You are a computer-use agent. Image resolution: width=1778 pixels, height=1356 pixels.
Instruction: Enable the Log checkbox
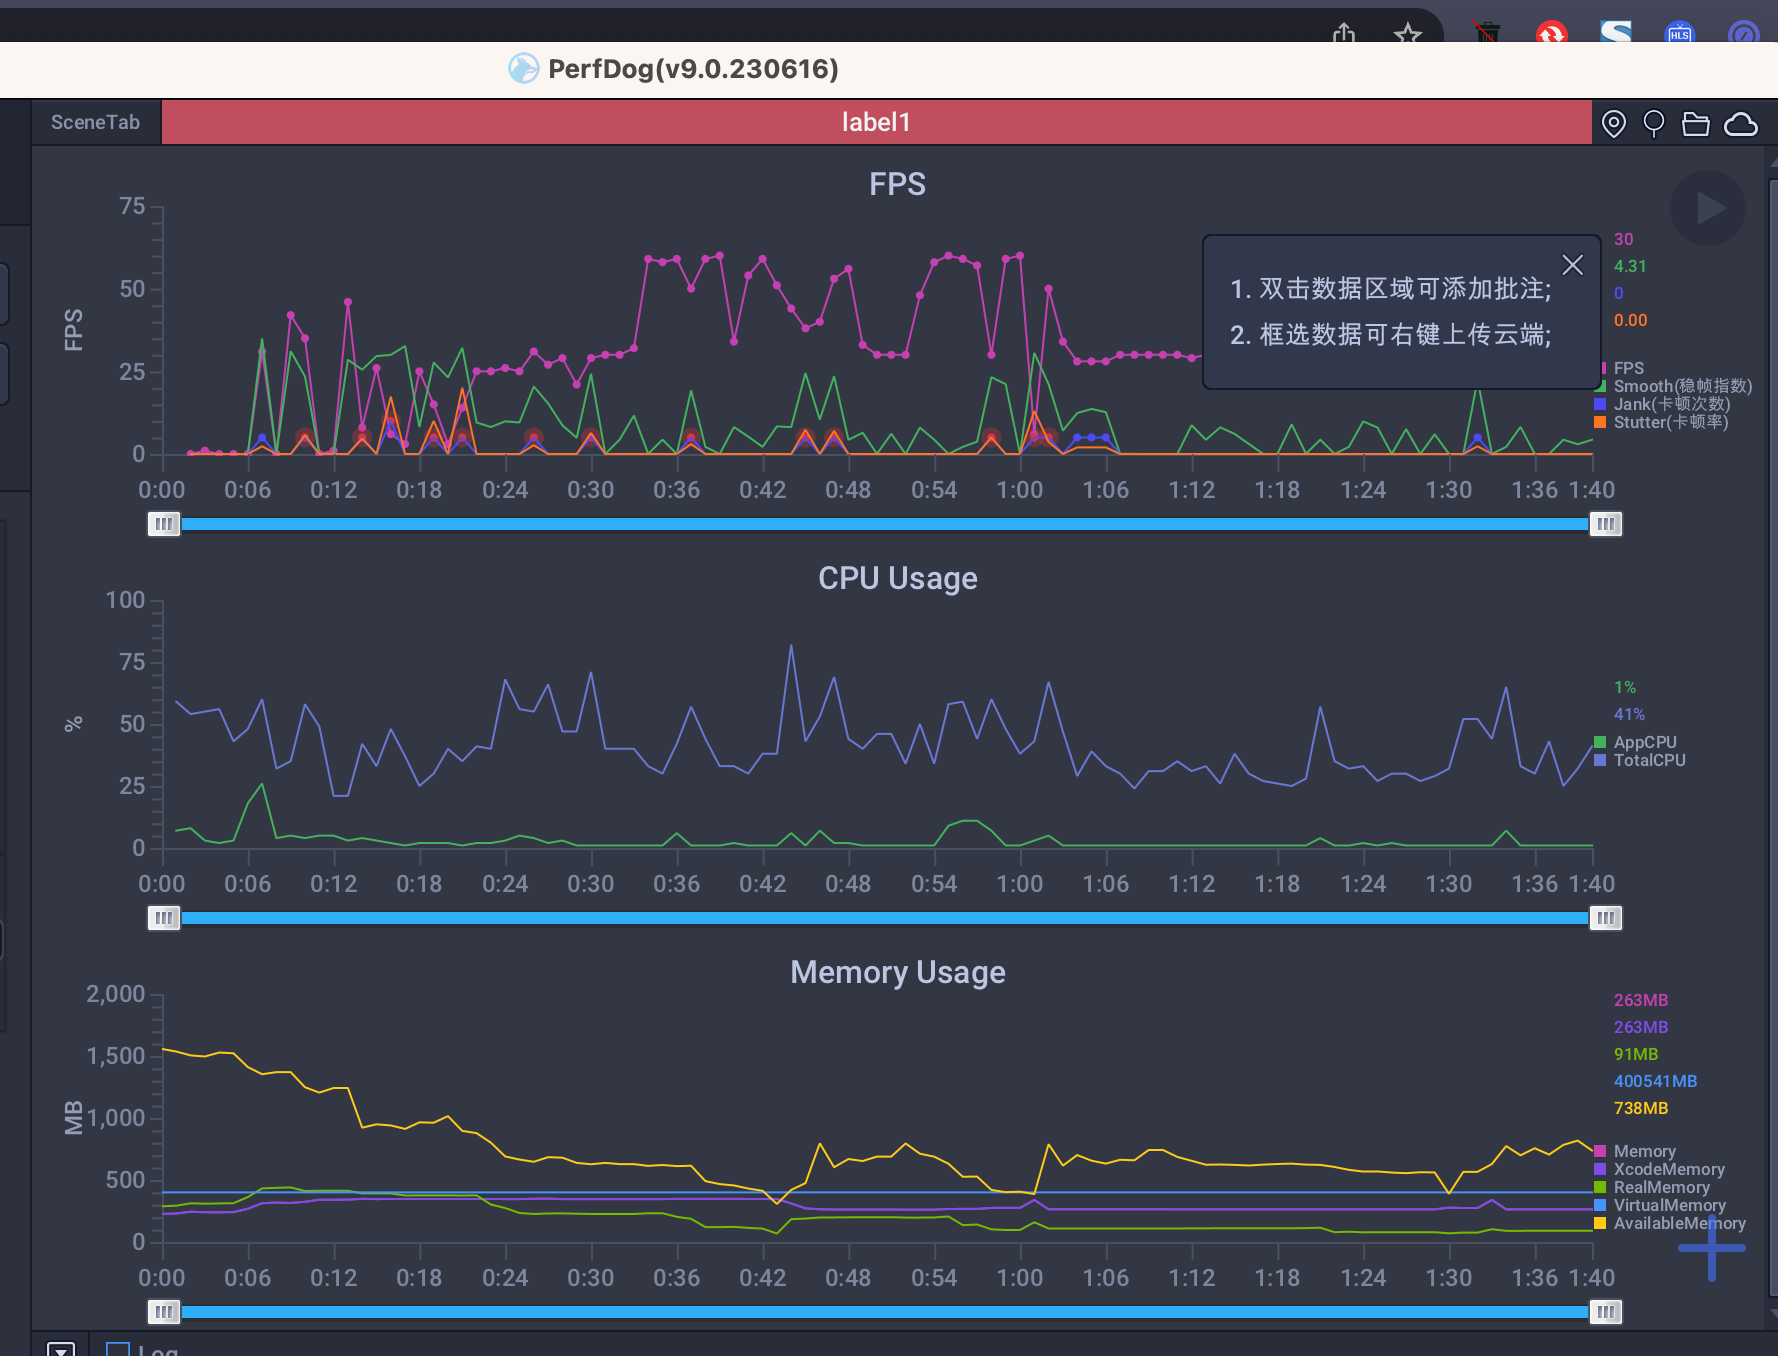(x=118, y=1349)
